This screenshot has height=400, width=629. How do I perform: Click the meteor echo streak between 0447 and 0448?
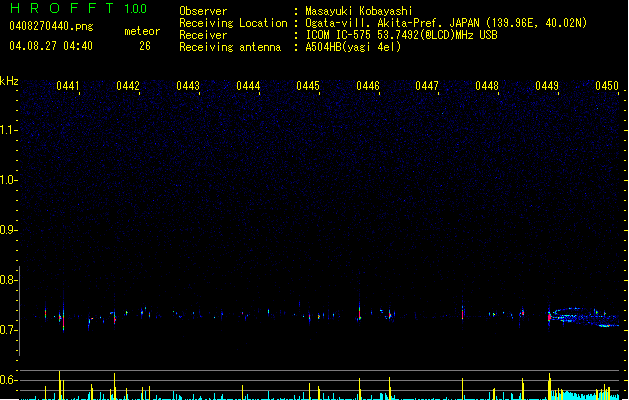[x=463, y=312]
